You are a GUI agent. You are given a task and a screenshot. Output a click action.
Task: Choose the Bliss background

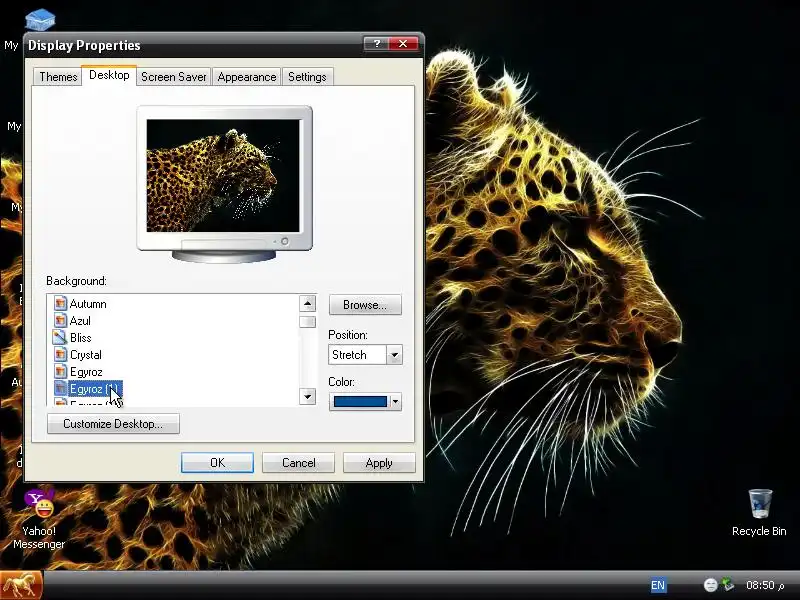[x=81, y=338]
